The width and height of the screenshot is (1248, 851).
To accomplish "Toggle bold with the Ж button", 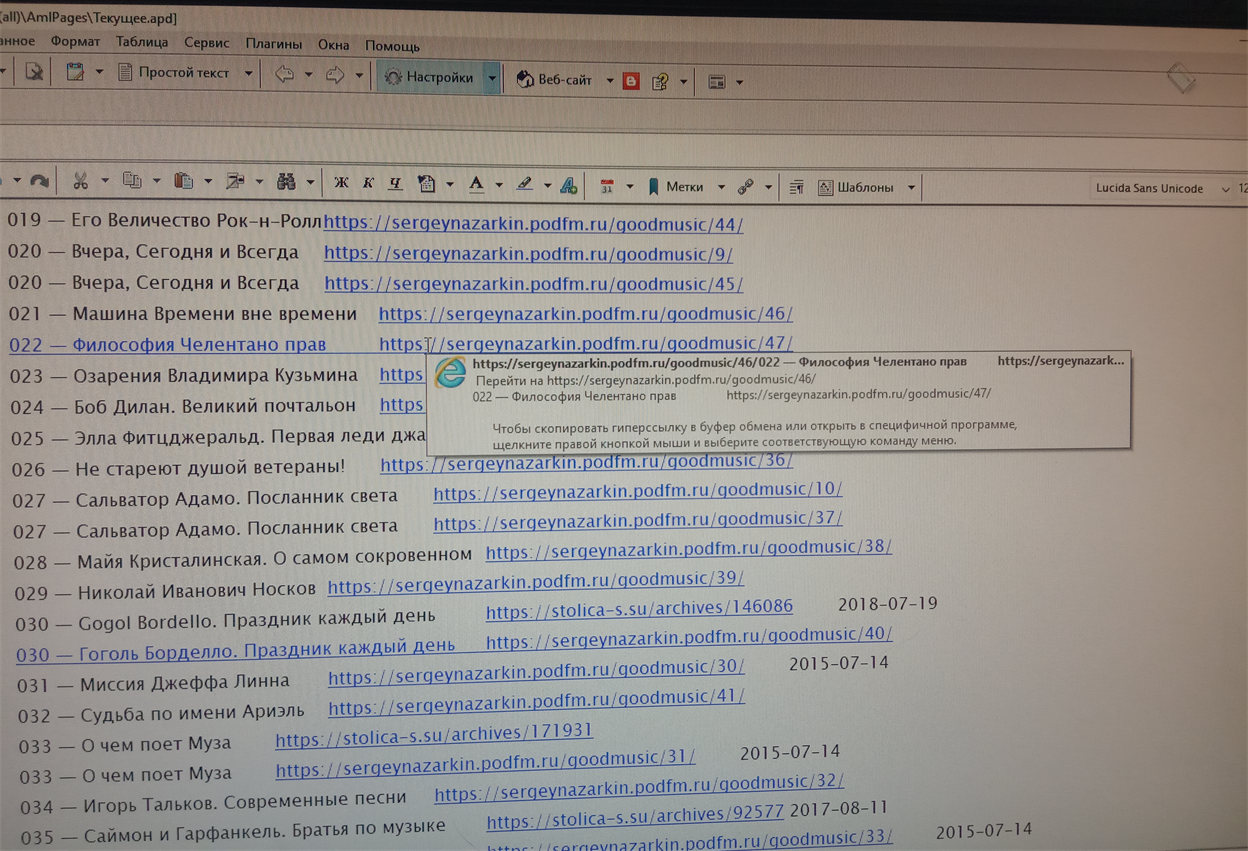I will (x=341, y=183).
